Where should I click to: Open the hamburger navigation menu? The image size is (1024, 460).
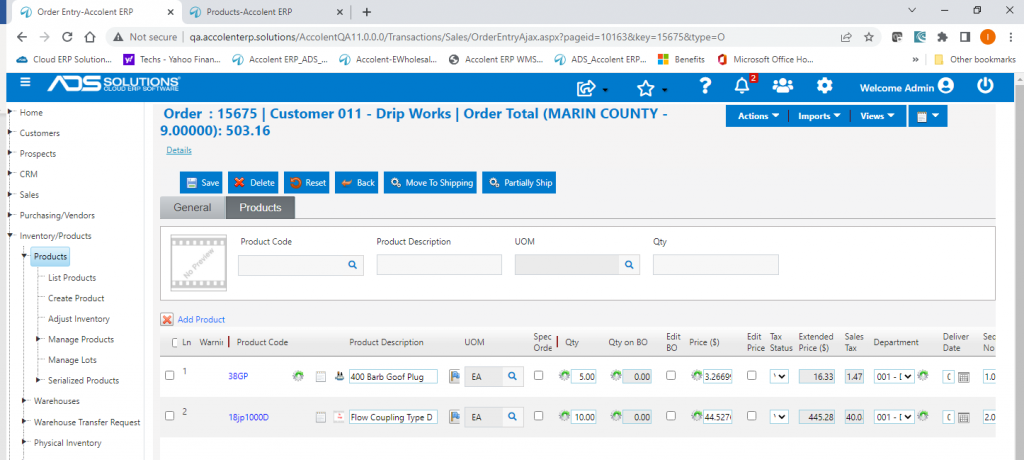25,82
